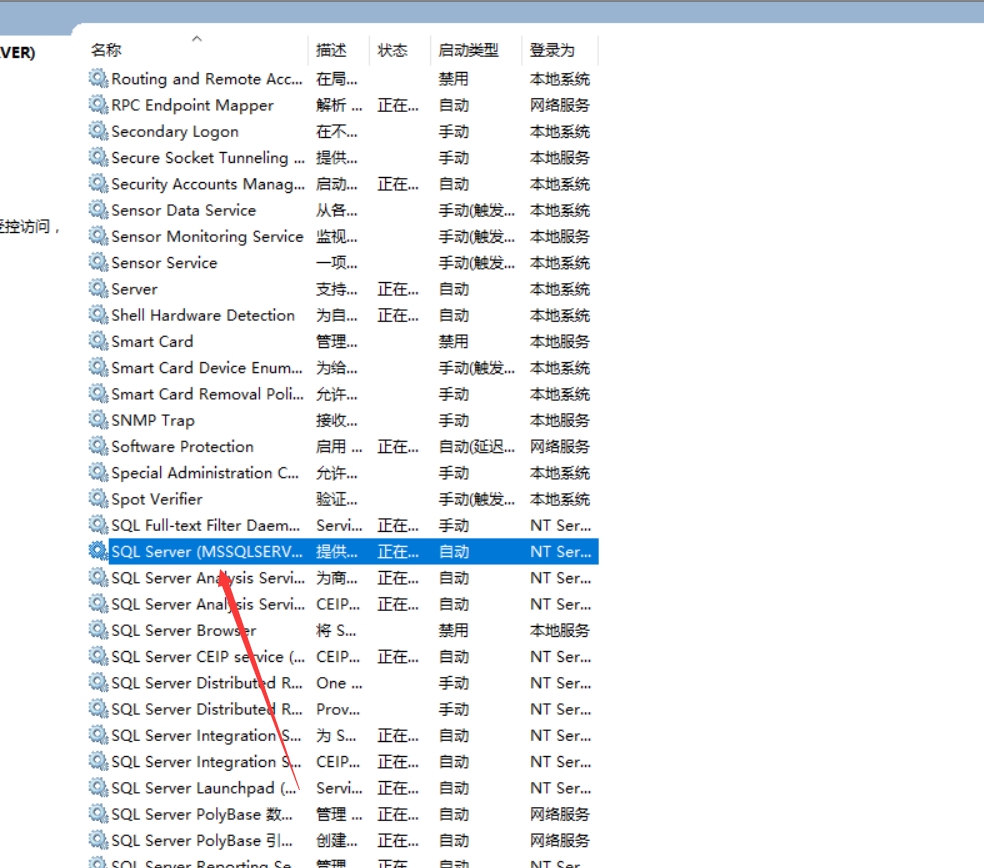Click gear icon for SQL Server PolyBase 引

point(98,840)
